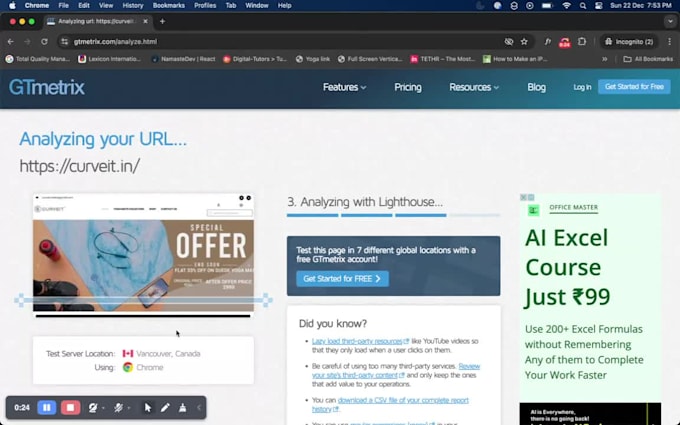Open Chrome three-dot menu
Viewport: 680px width, 425px height.
point(670,42)
